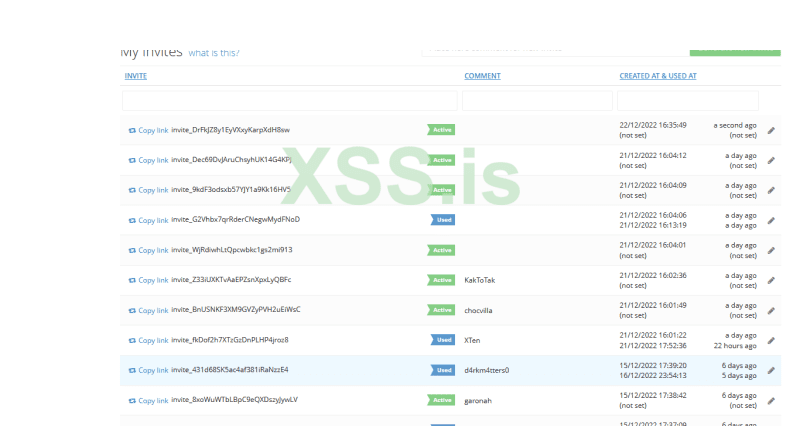Edit the d4rkm4tters0 invite with the pencil

click(771, 370)
